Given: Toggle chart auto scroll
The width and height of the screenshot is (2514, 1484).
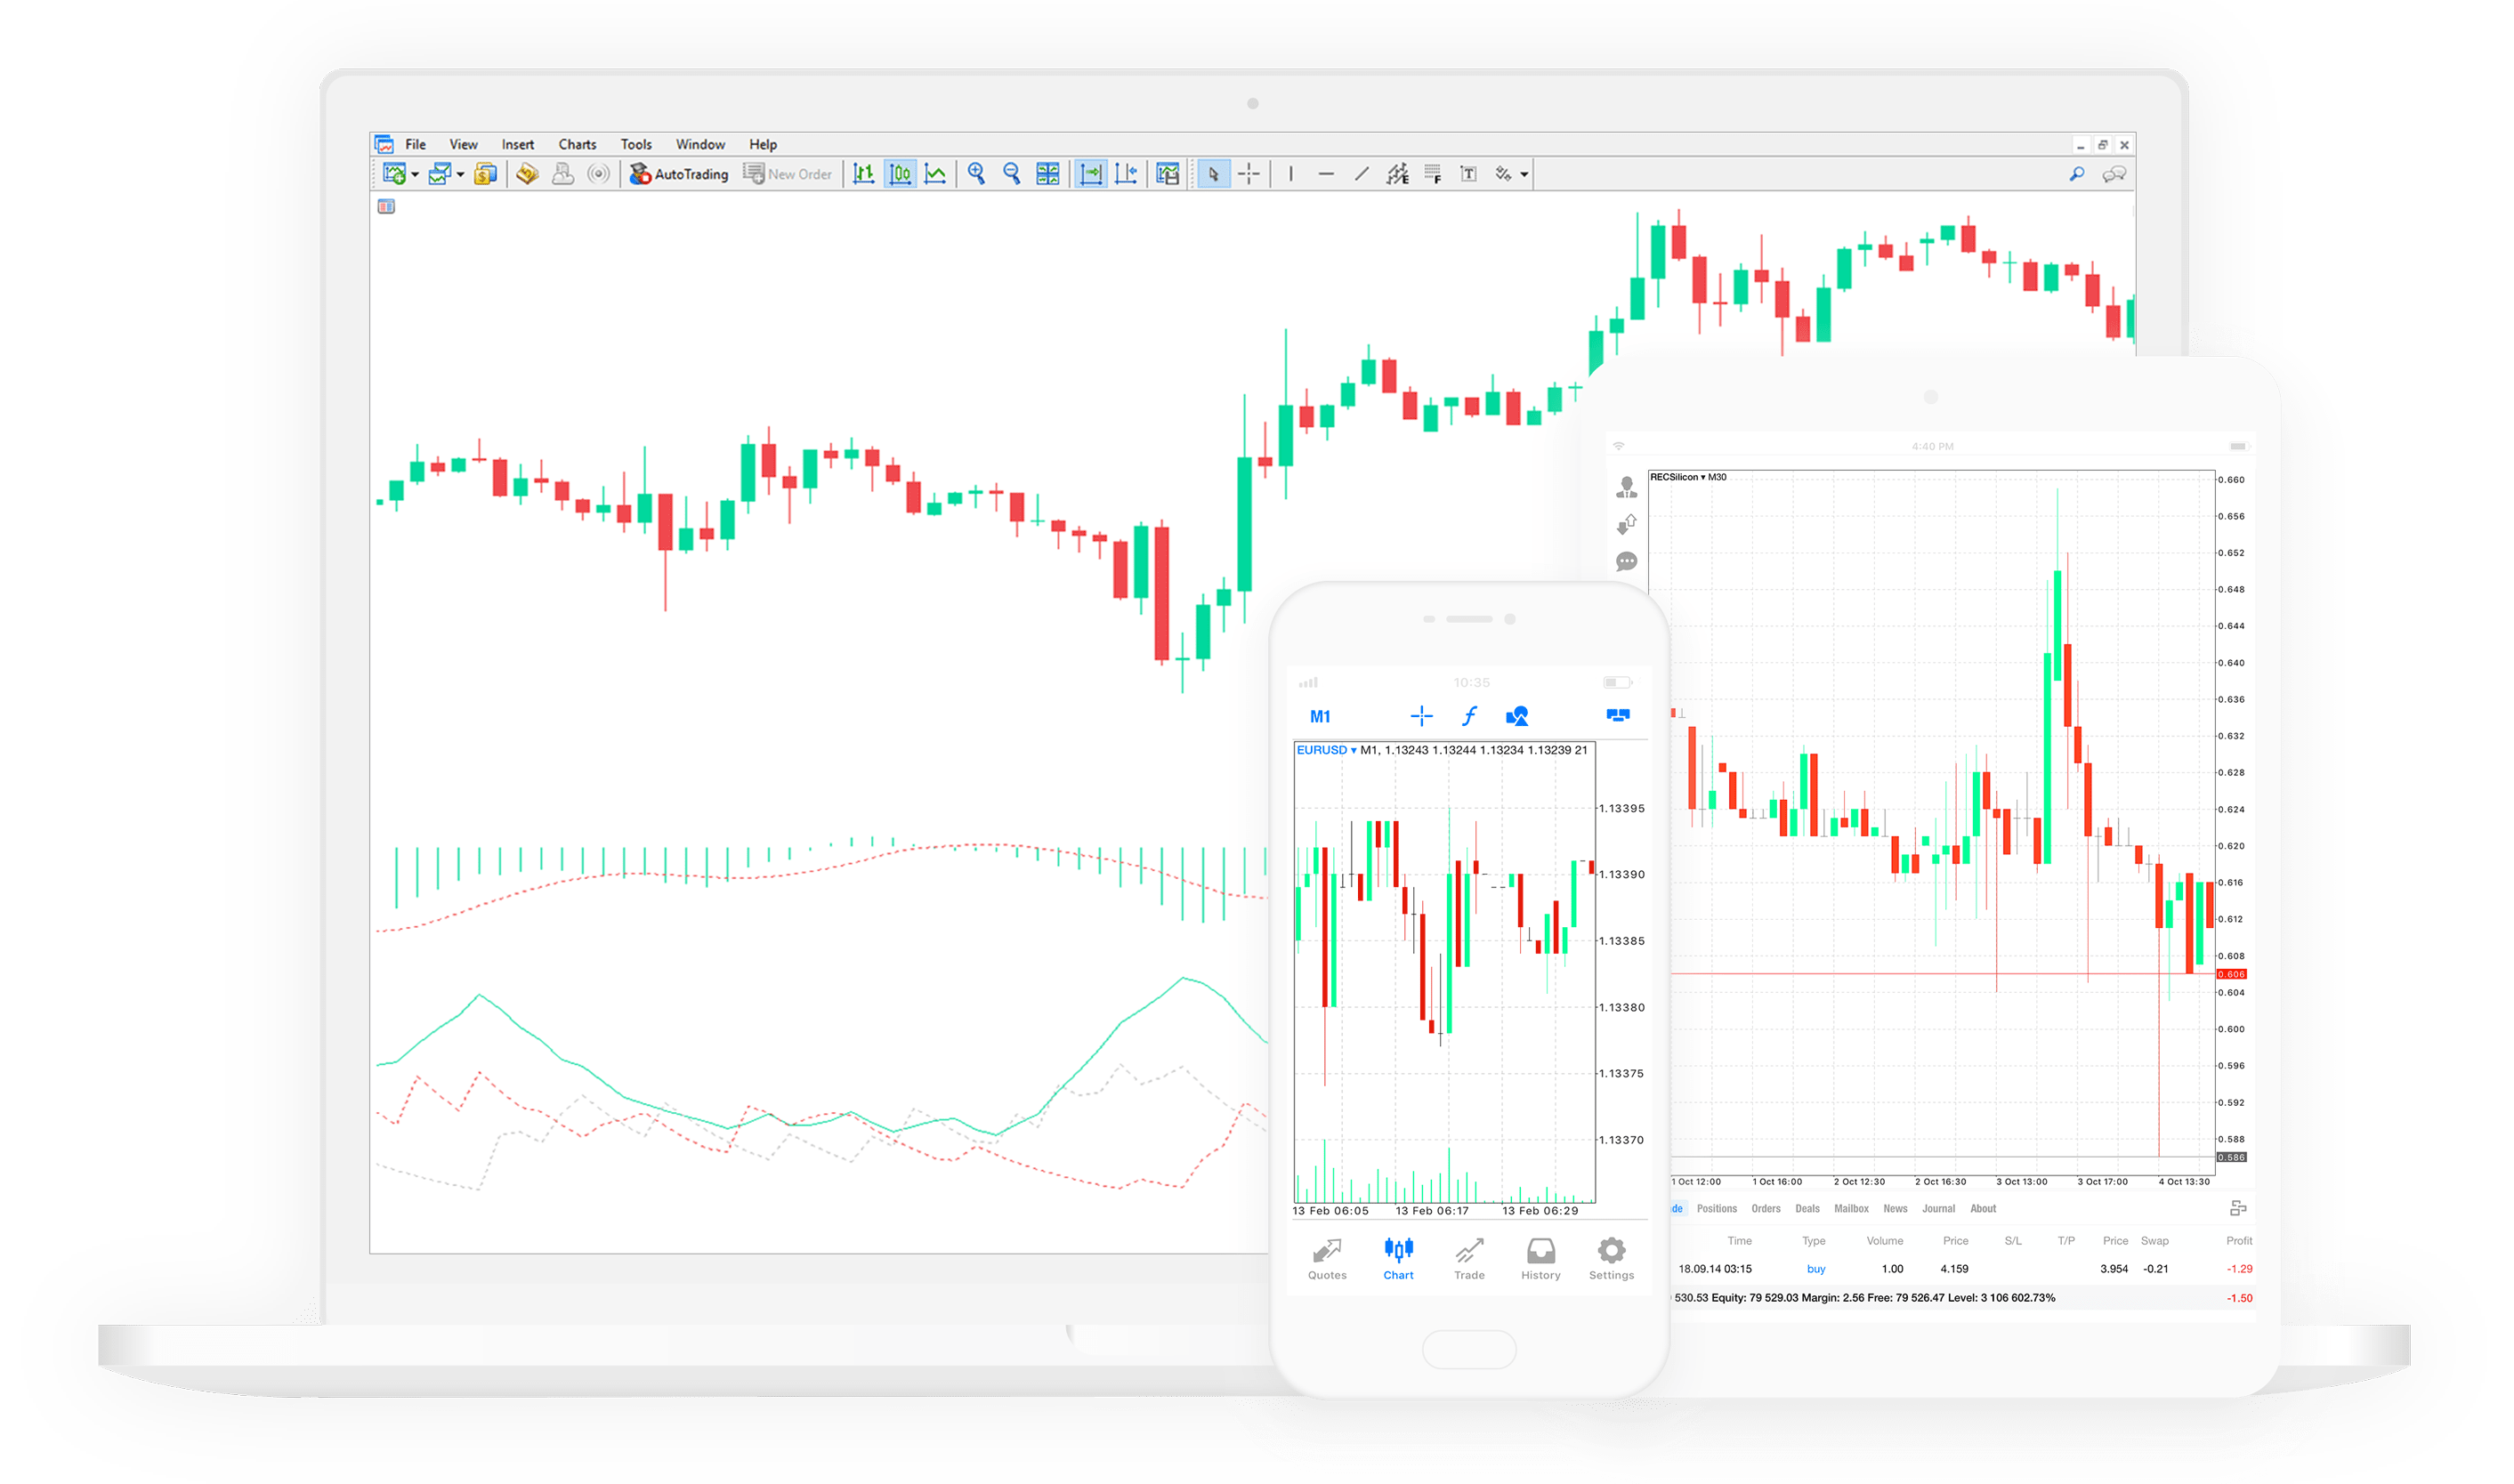Looking at the screenshot, I should tap(1091, 174).
